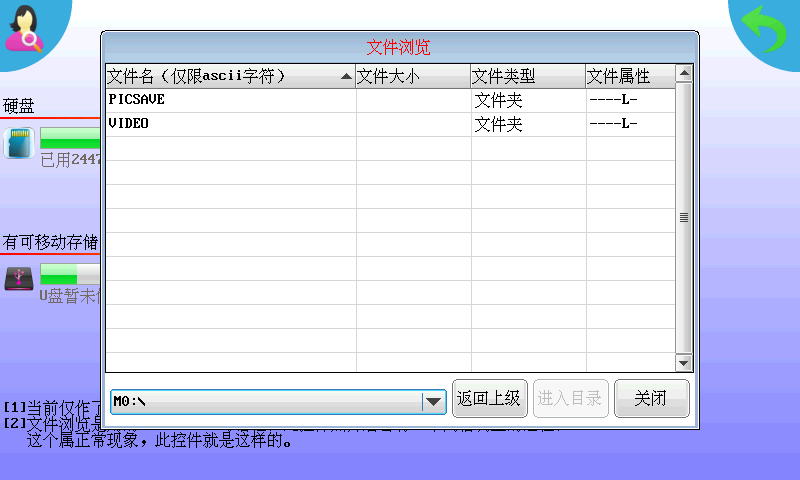
Task: Open the M0:\ path dropdown arrow
Action: point(434,402)
